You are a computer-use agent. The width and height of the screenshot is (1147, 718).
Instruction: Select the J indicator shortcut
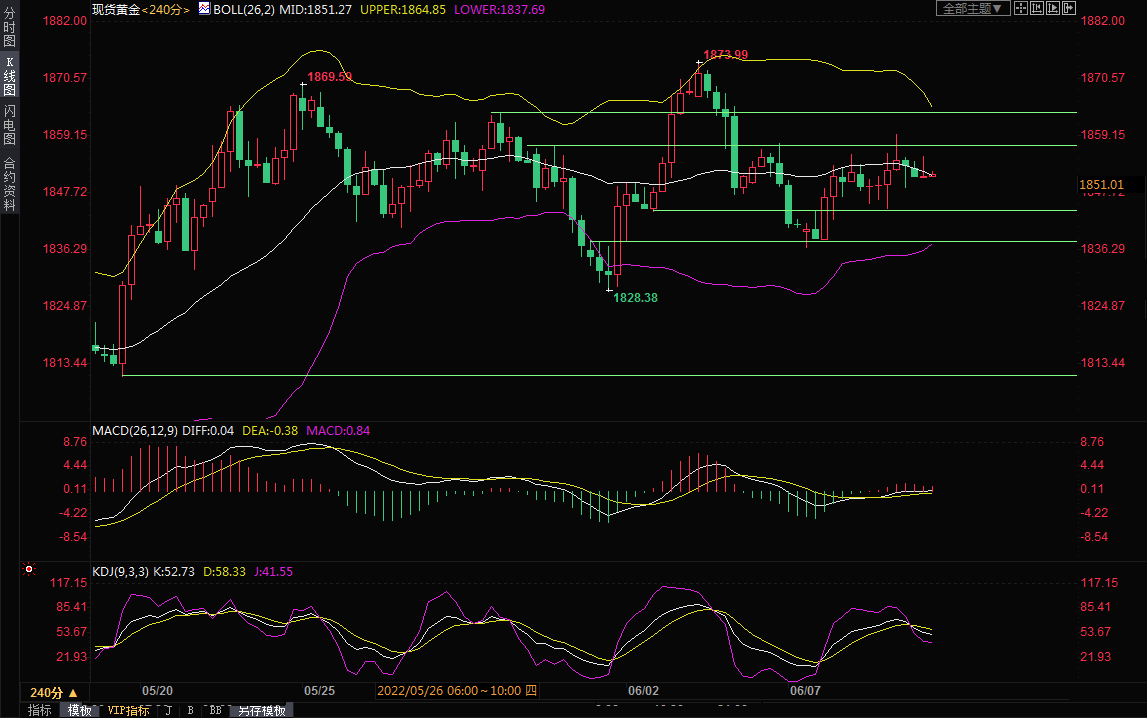(x=167, y=710)
